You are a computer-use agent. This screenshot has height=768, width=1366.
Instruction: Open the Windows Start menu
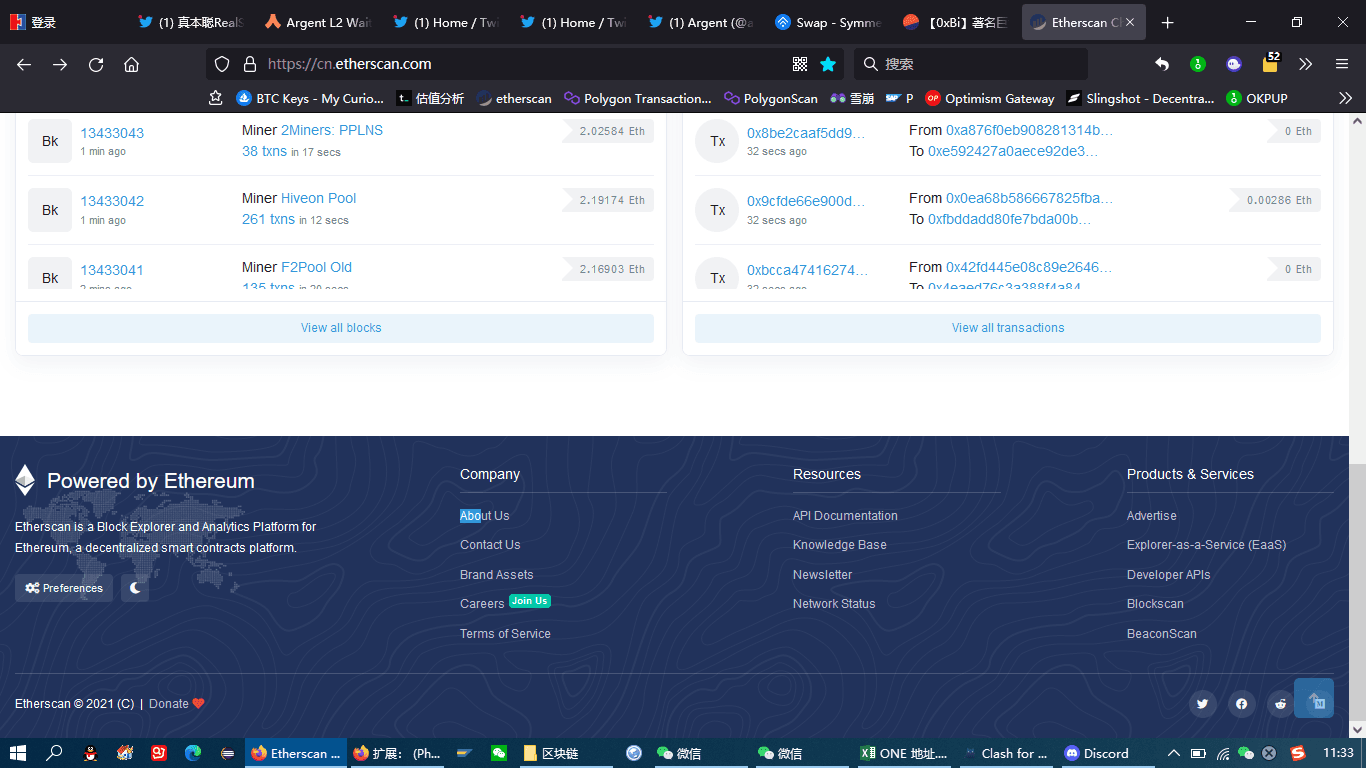pyautogui.click(x=18, y=753)
